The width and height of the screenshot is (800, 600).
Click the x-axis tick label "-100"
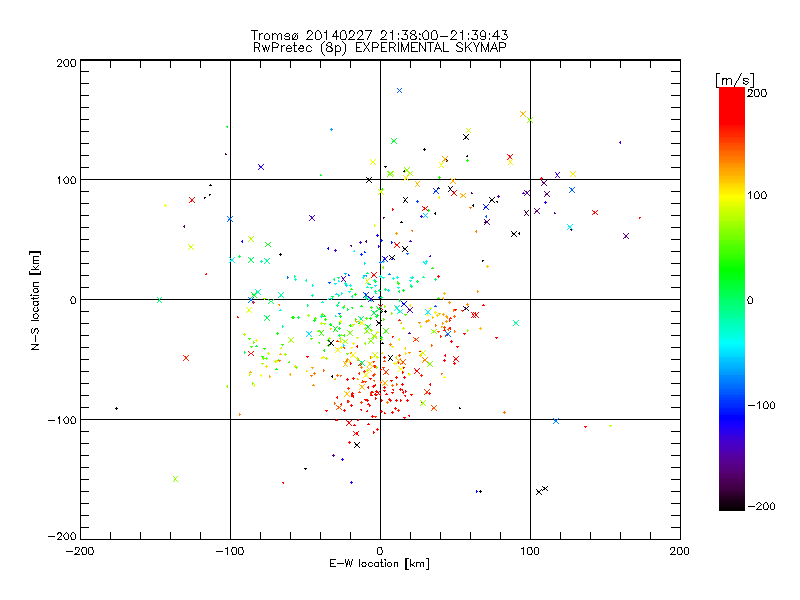pyautogui.click(x=230, y=551)
